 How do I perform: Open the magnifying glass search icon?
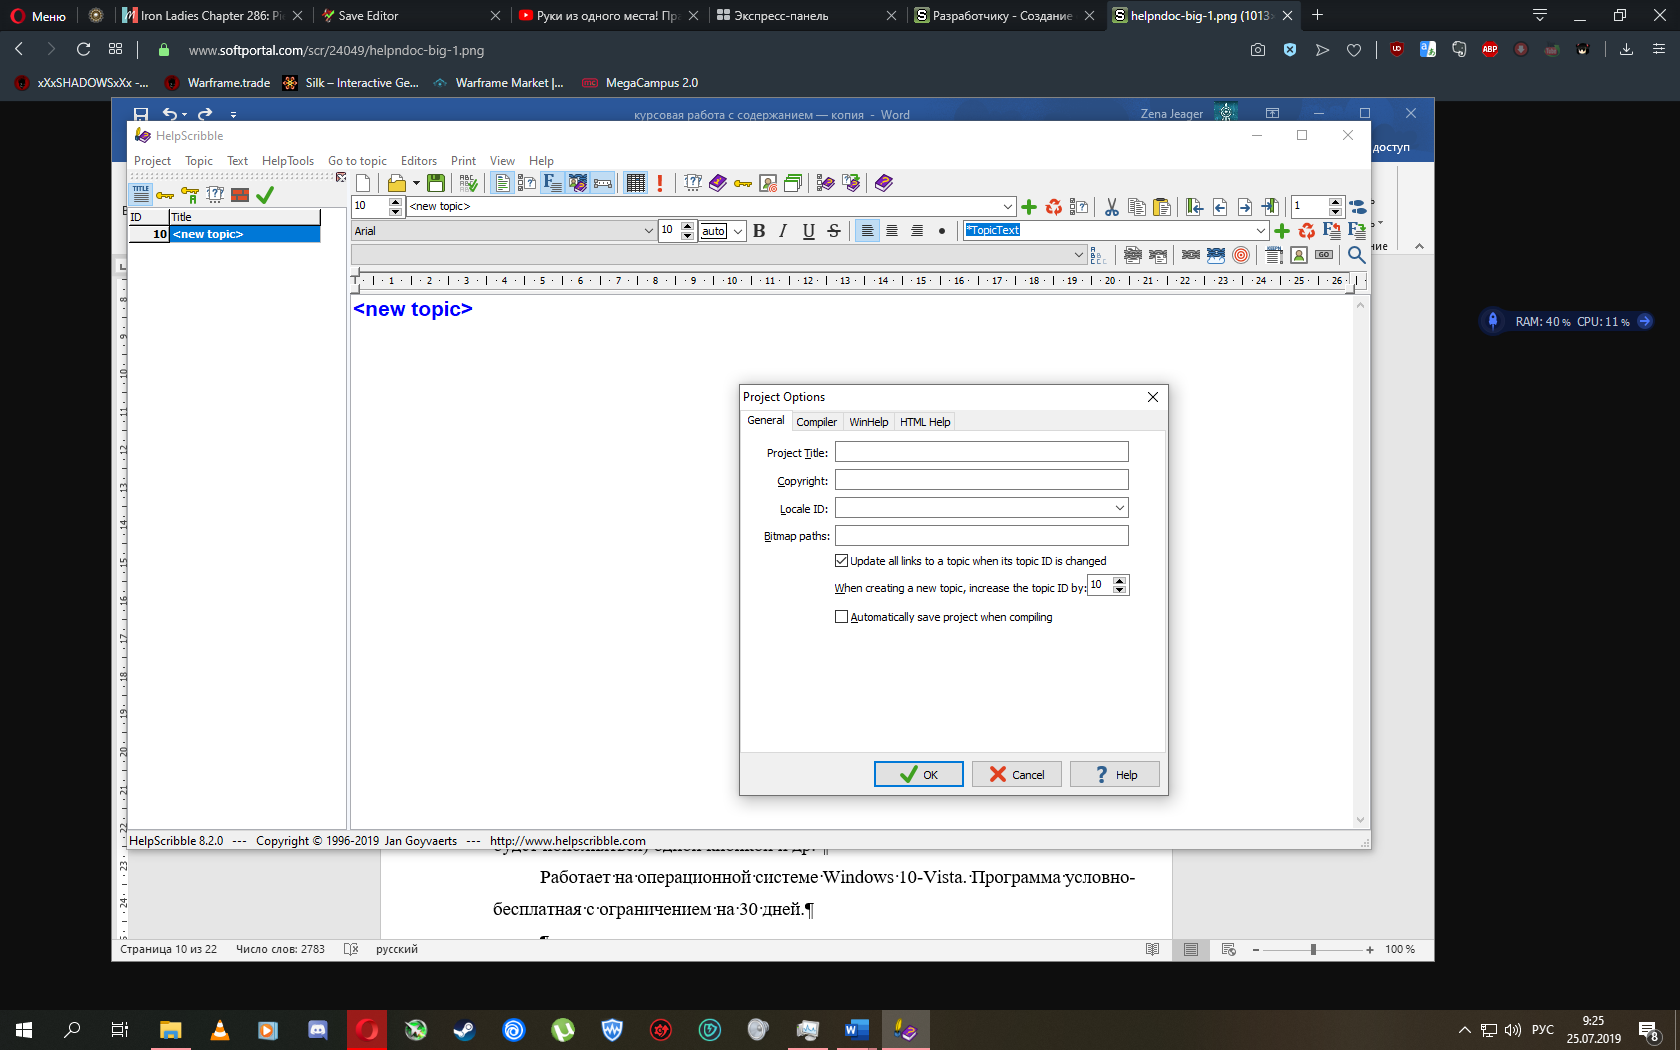(1356, 255)
